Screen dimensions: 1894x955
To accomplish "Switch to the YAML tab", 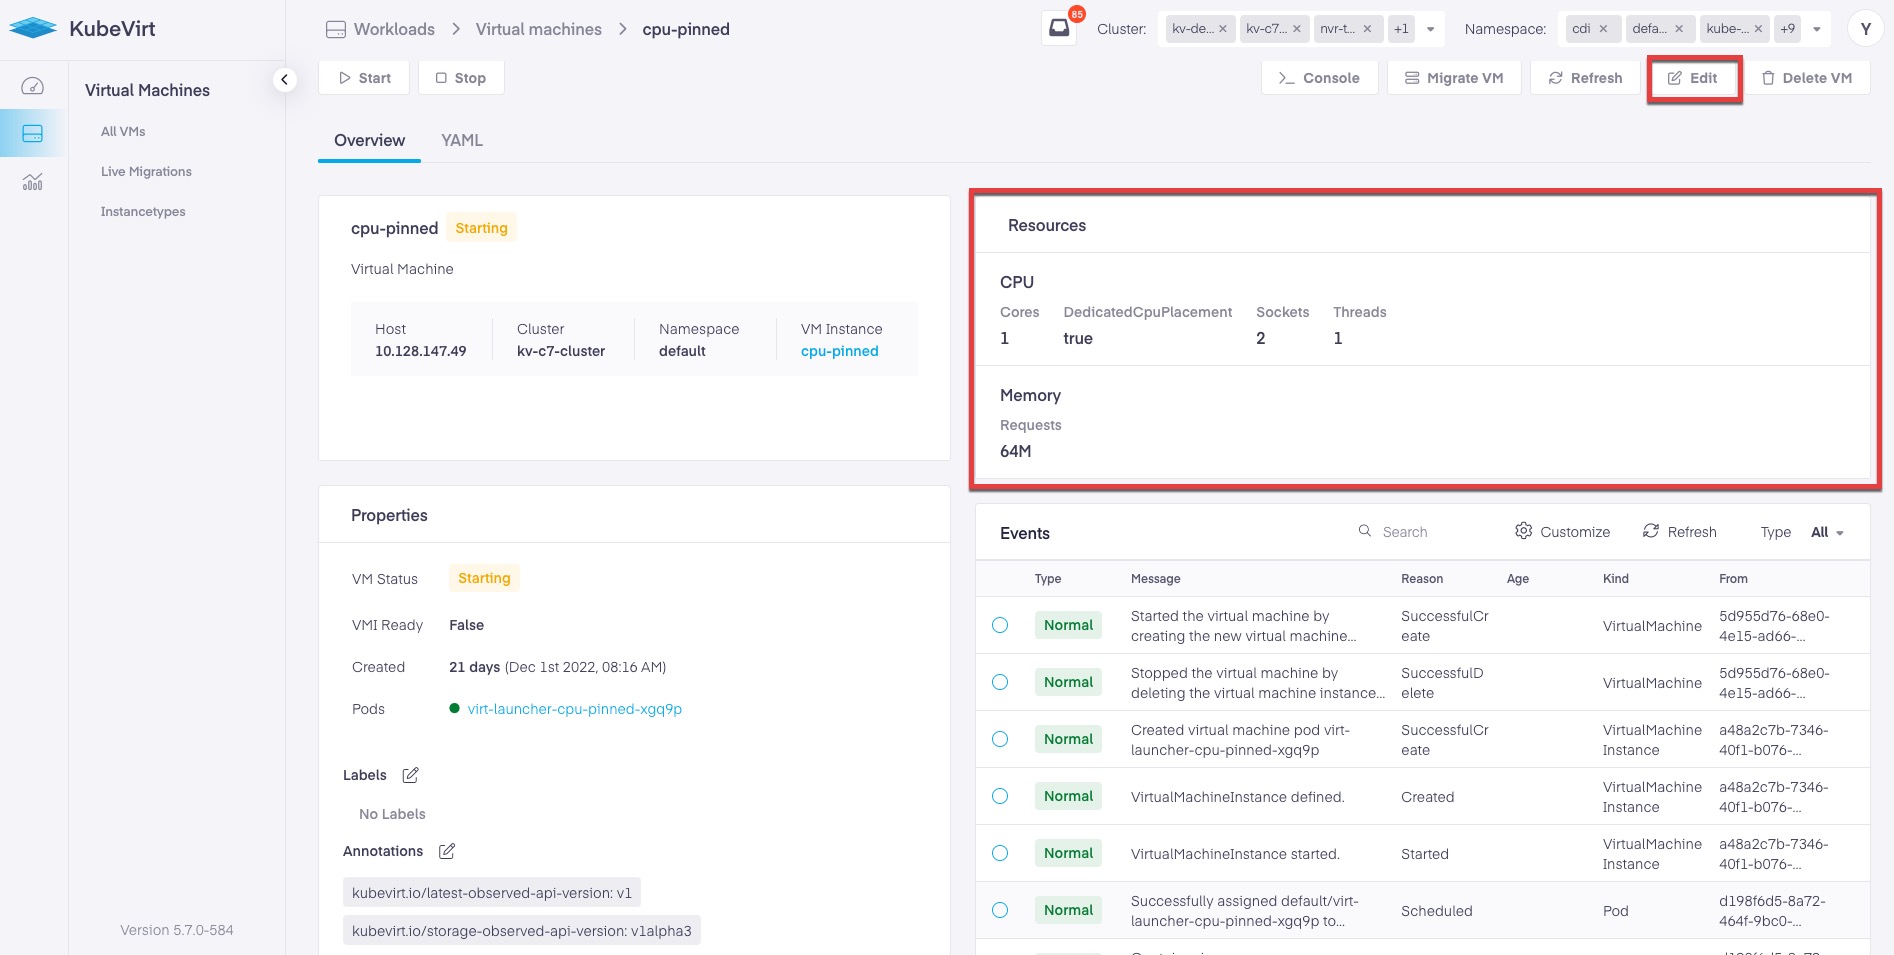I will 462,140.
